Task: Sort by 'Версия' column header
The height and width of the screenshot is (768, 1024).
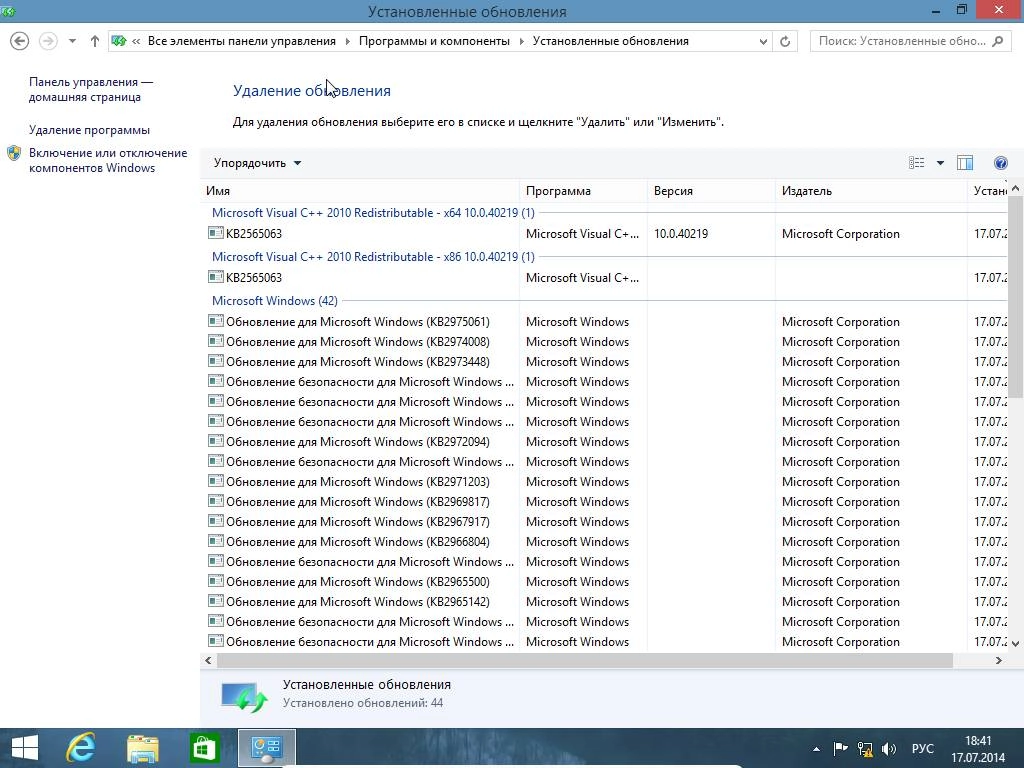Action: pyautogui.click(x=711, y=191)
